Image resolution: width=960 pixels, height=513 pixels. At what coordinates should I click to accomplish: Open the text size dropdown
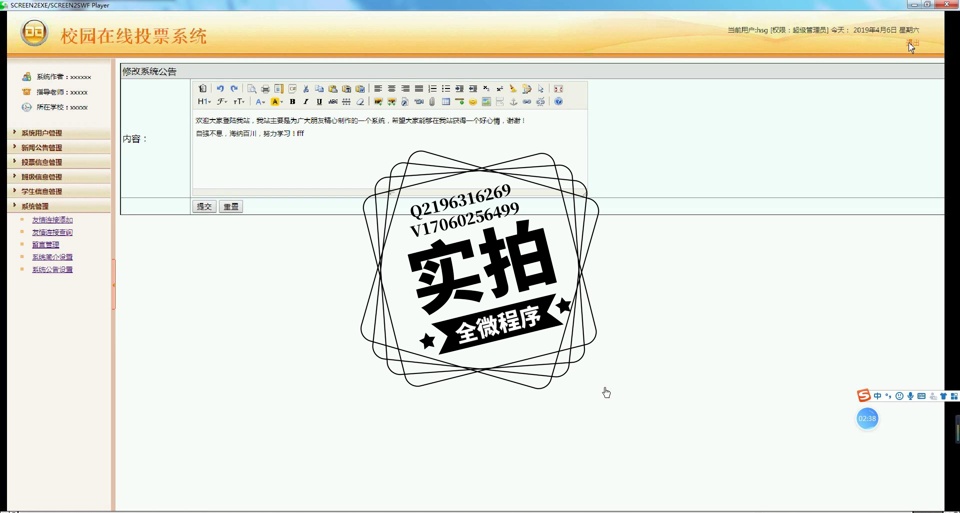pos(239,102)
